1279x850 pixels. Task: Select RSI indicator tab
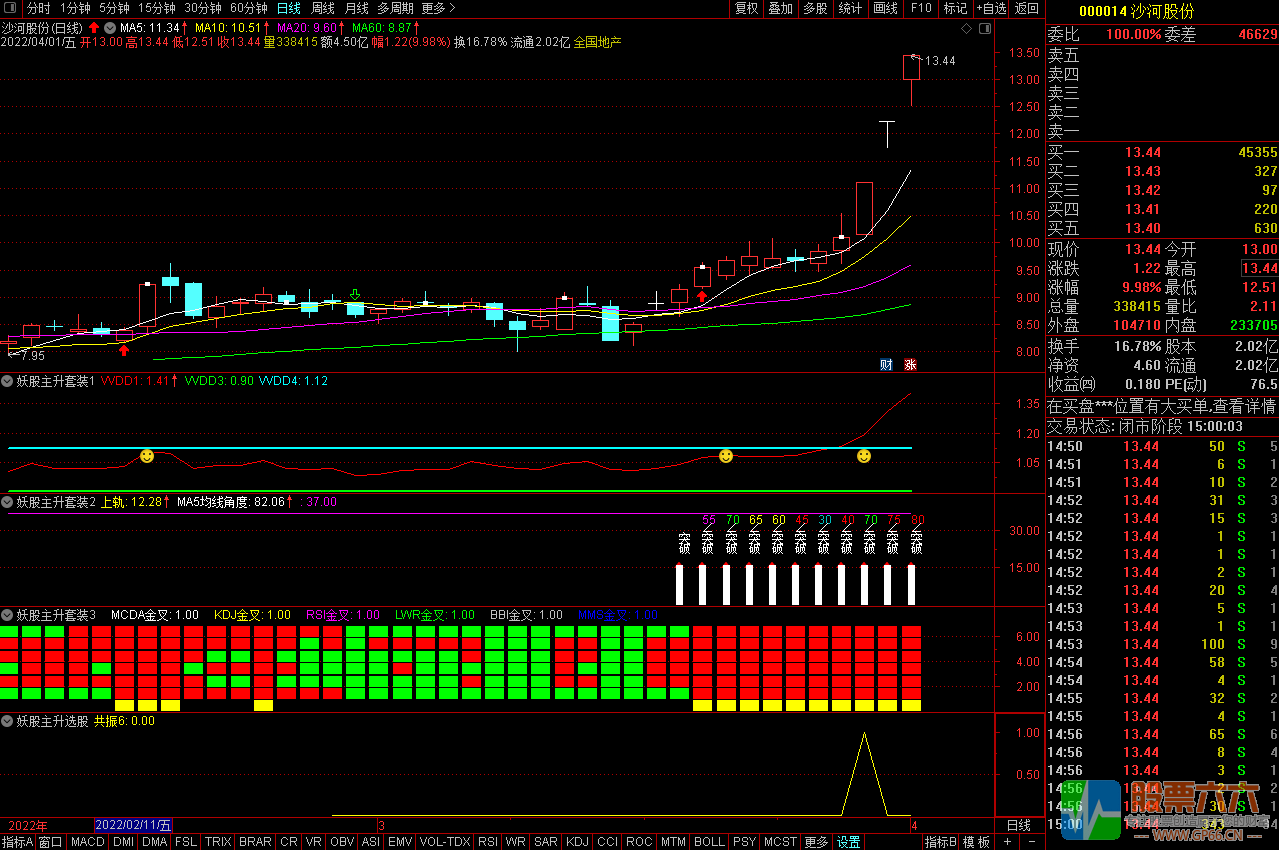coord(488,842)
